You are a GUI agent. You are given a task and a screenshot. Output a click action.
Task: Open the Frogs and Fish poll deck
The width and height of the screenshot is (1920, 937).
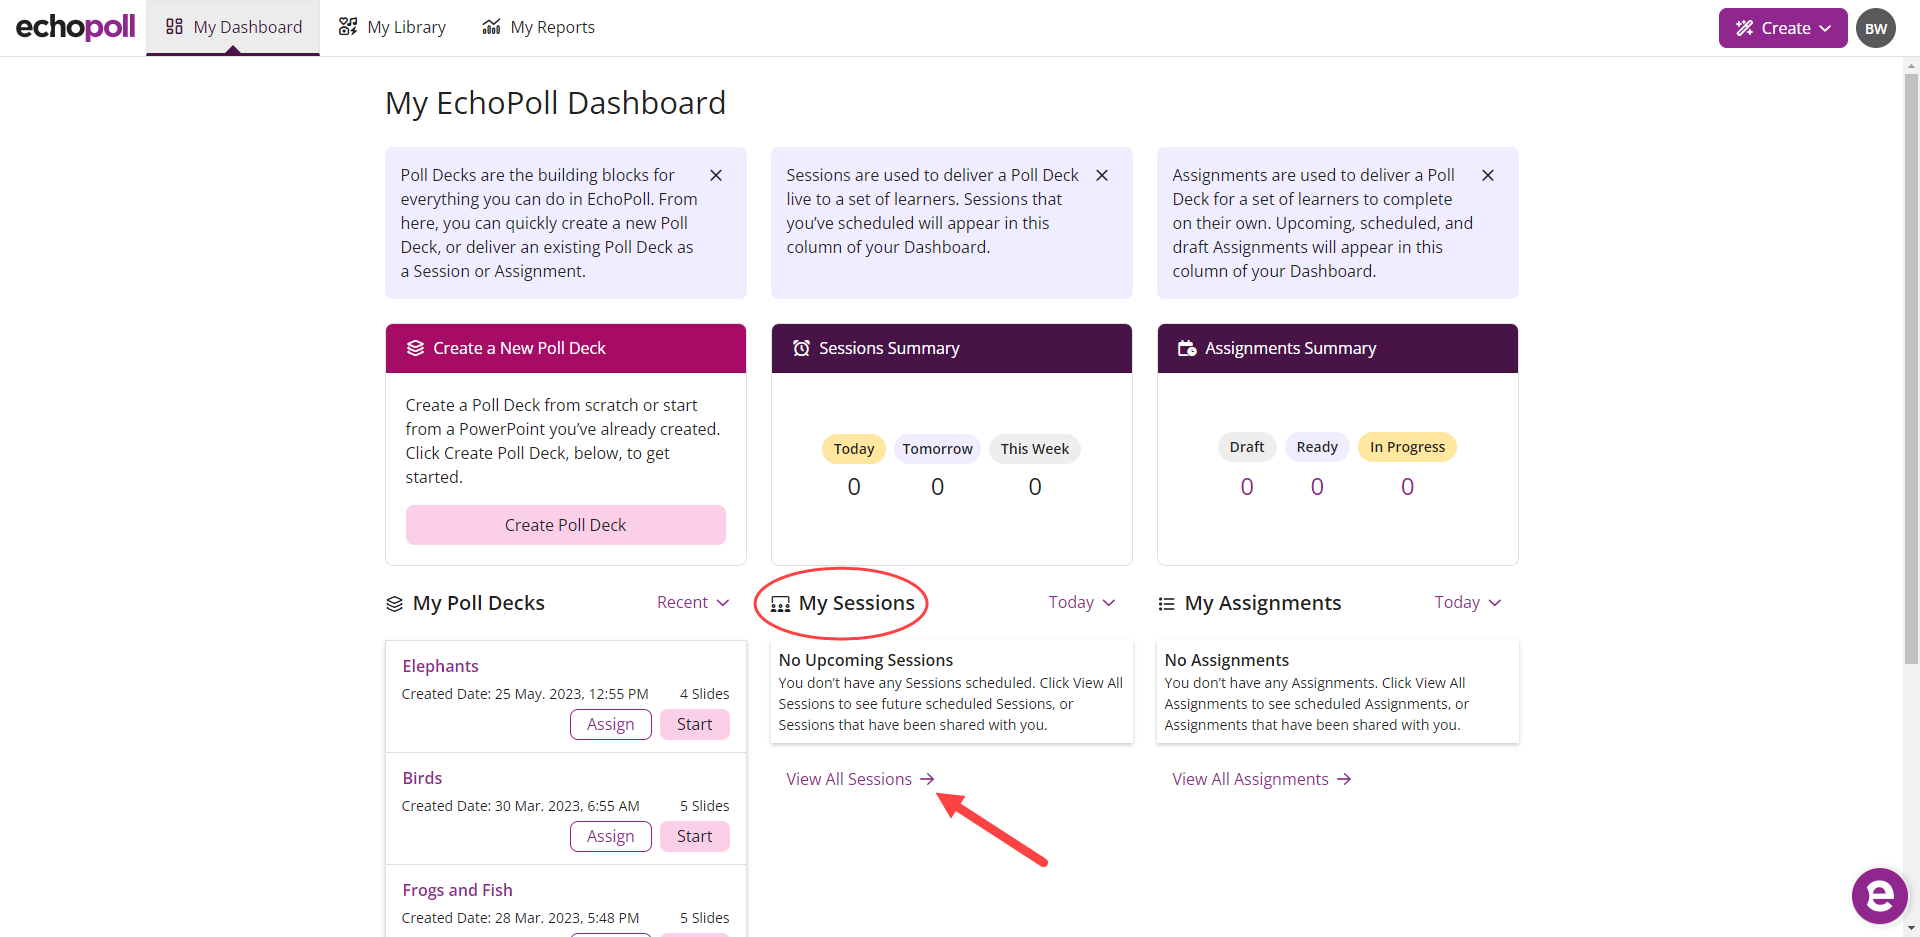click(x=457, y=890)
